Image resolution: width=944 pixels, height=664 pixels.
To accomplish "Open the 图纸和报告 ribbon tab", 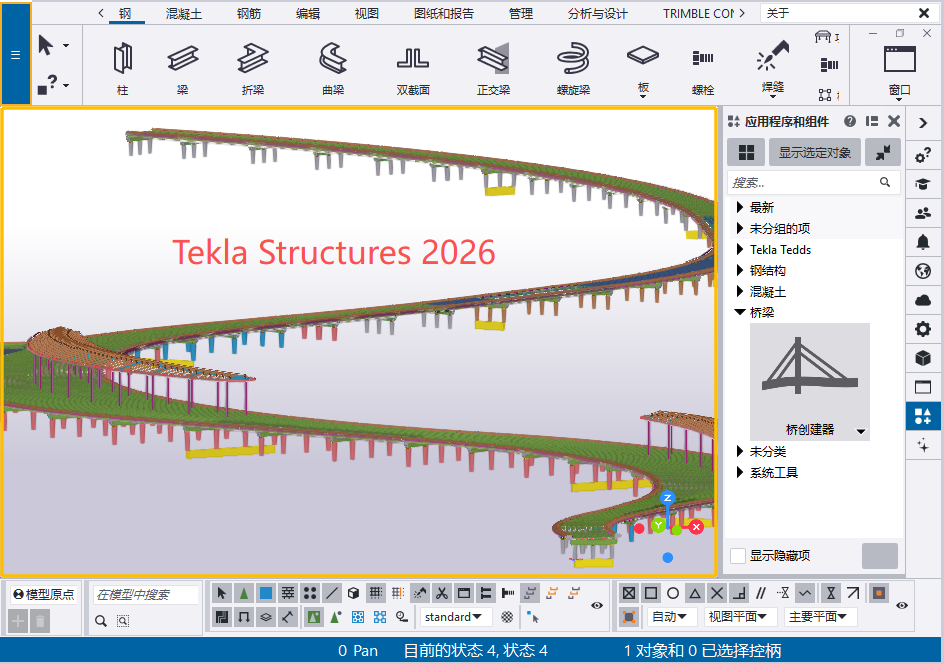I will (x=443, y=14).
